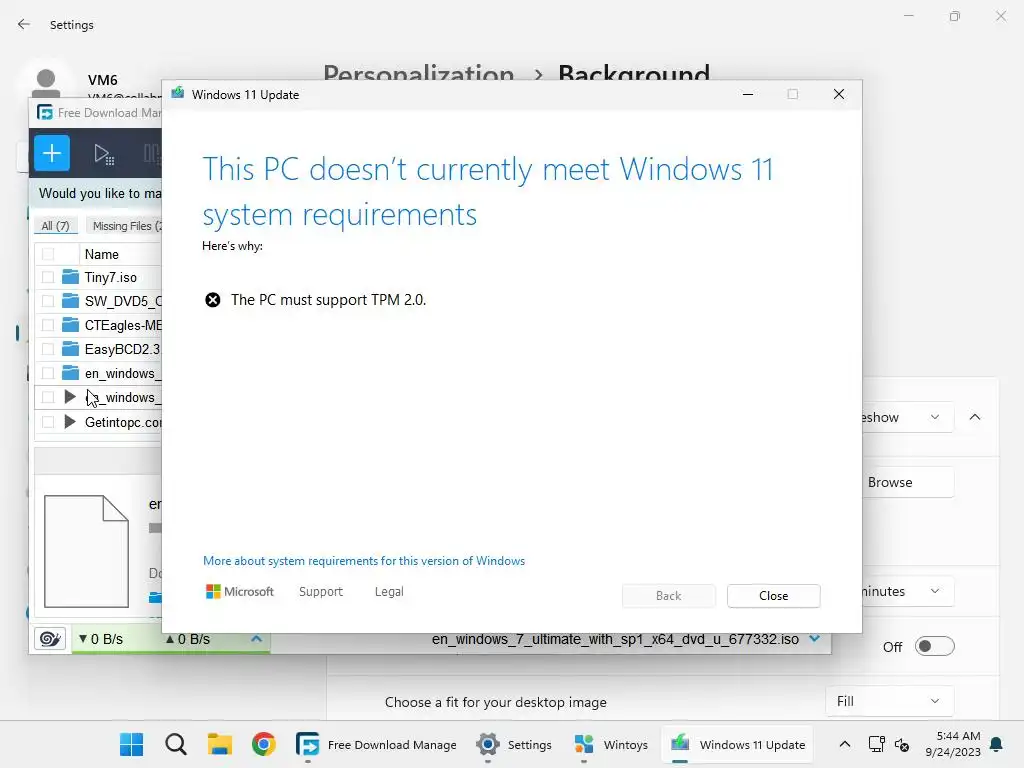
Task: Check the CTEagles row checkbox
Action: [48, 325]
